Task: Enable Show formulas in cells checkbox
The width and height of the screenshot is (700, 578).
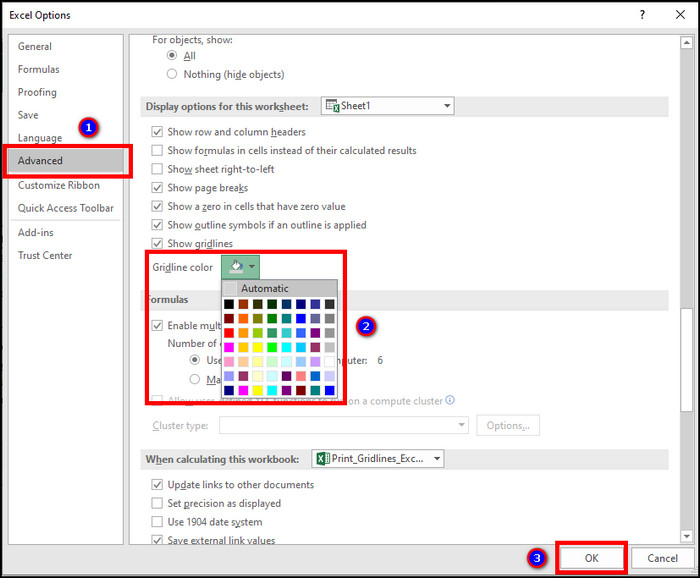Action: click(x=157, y=150)
